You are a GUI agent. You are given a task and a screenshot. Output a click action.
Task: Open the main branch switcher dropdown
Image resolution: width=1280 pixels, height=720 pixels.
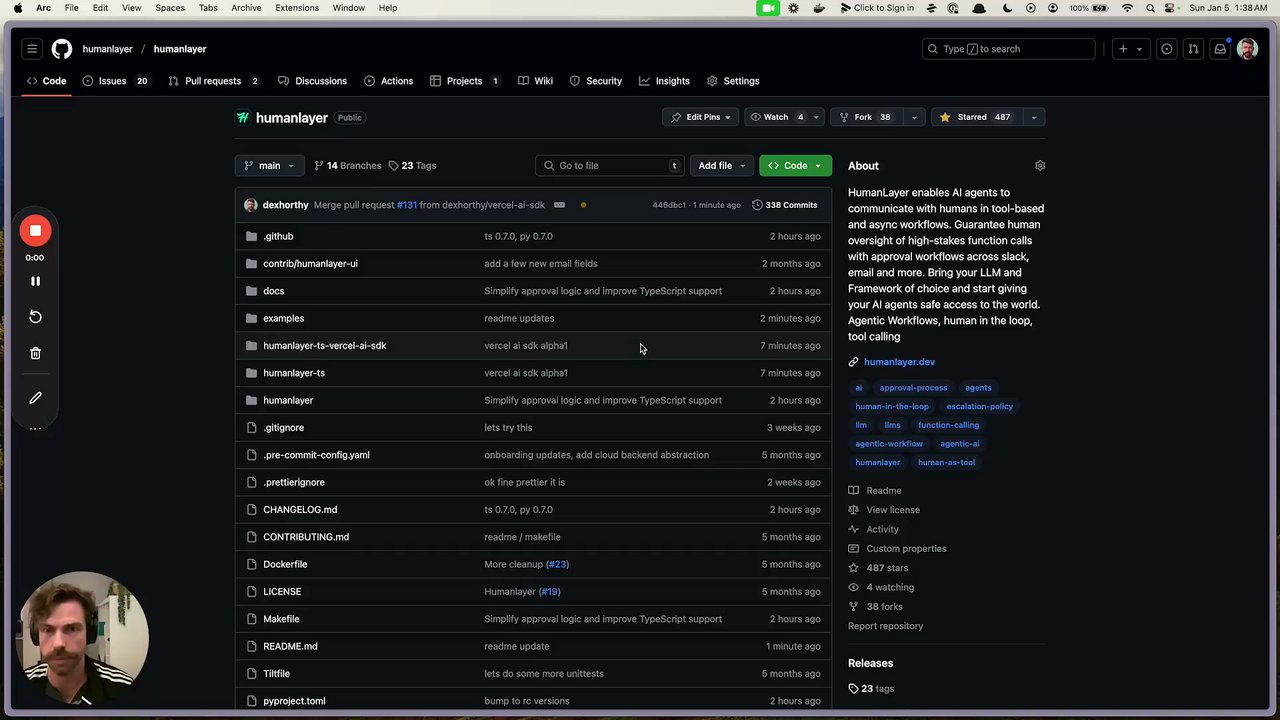(x=269, y=166)
